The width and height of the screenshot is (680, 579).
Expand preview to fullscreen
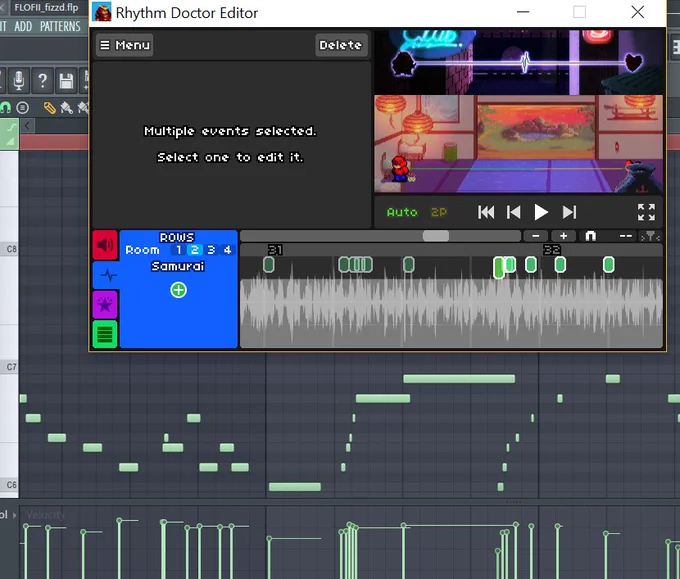click(x=646, y=212)
